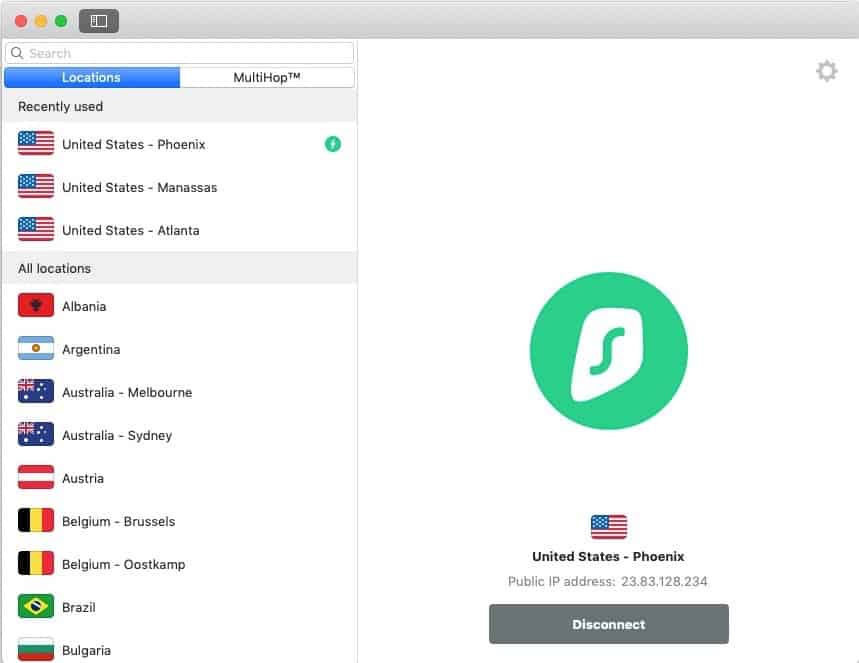The image size is (859, 663).
Task: Select Belgium - Brussels location name
Action: (119, 522)
